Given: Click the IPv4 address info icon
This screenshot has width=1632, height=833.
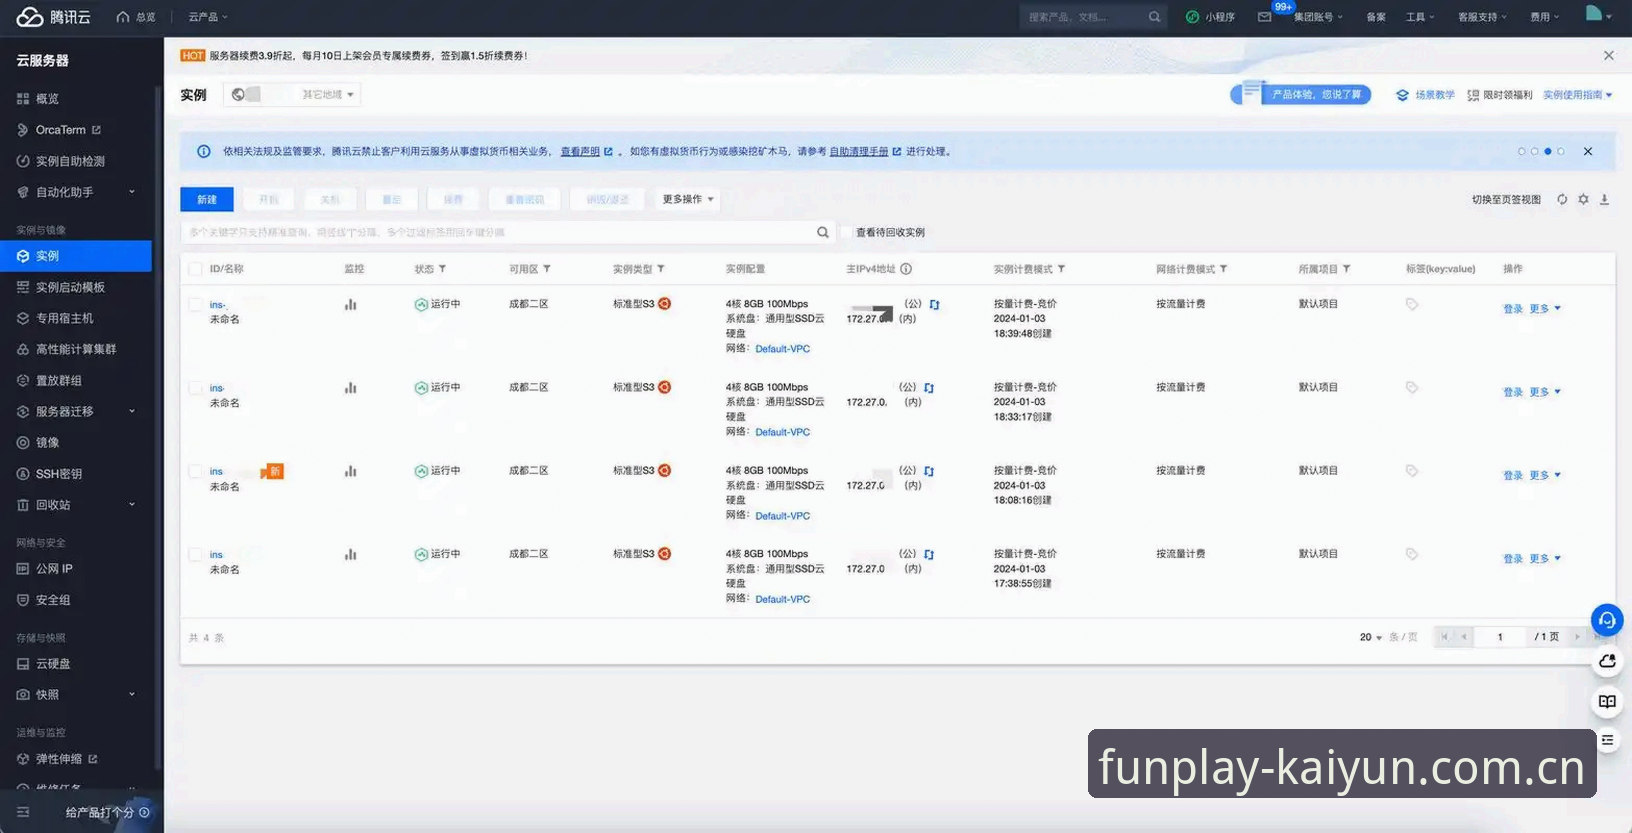Looking at the screenshot, I should coord(906,269).
